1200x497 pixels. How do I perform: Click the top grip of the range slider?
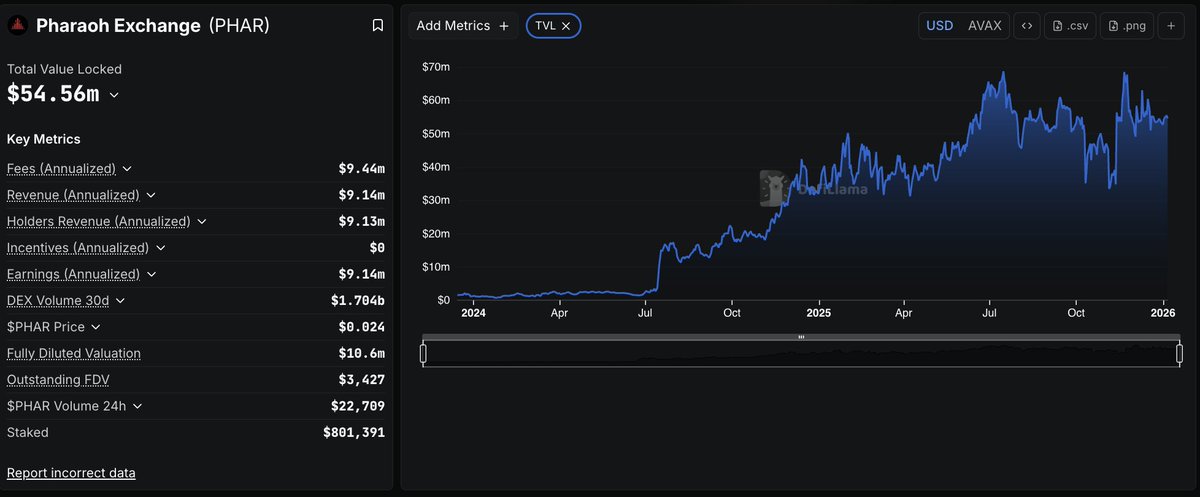tap(801, 337)
